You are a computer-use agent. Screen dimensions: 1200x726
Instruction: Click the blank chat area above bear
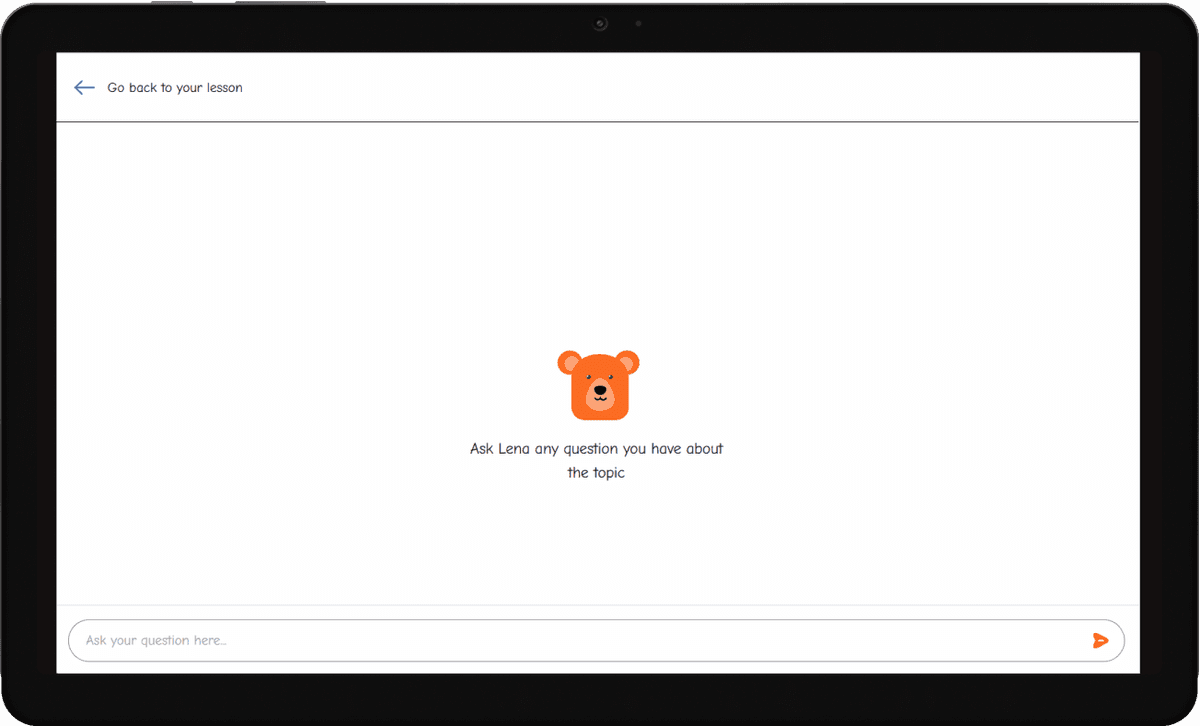(598, 230)
